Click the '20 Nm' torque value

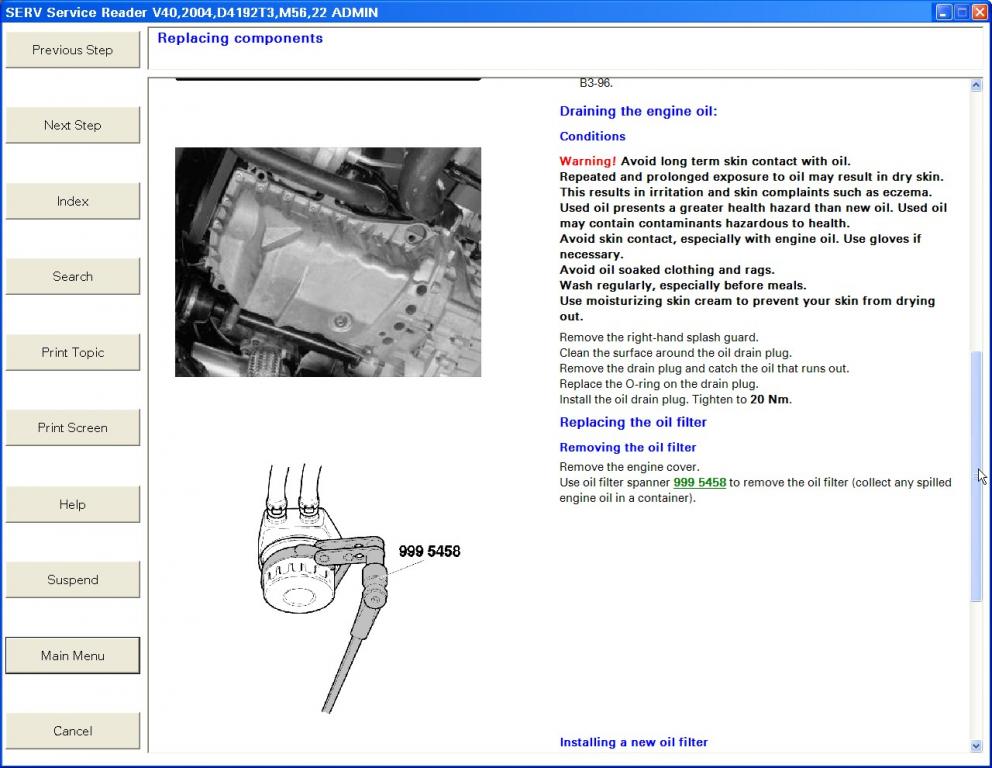click(769, 399)
